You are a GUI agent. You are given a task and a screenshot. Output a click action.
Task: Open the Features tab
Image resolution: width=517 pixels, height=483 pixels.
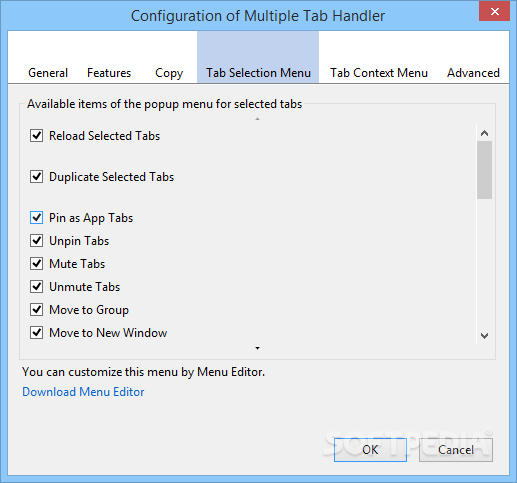click(x=109, y=73)
